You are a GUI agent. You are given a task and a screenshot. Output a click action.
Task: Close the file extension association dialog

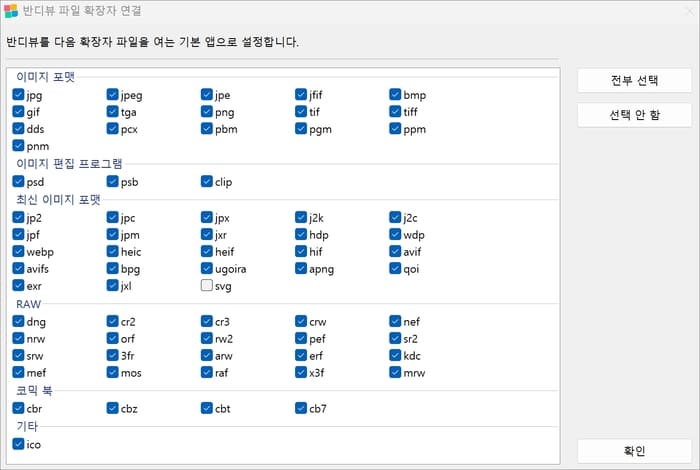(x=691, y=11)
